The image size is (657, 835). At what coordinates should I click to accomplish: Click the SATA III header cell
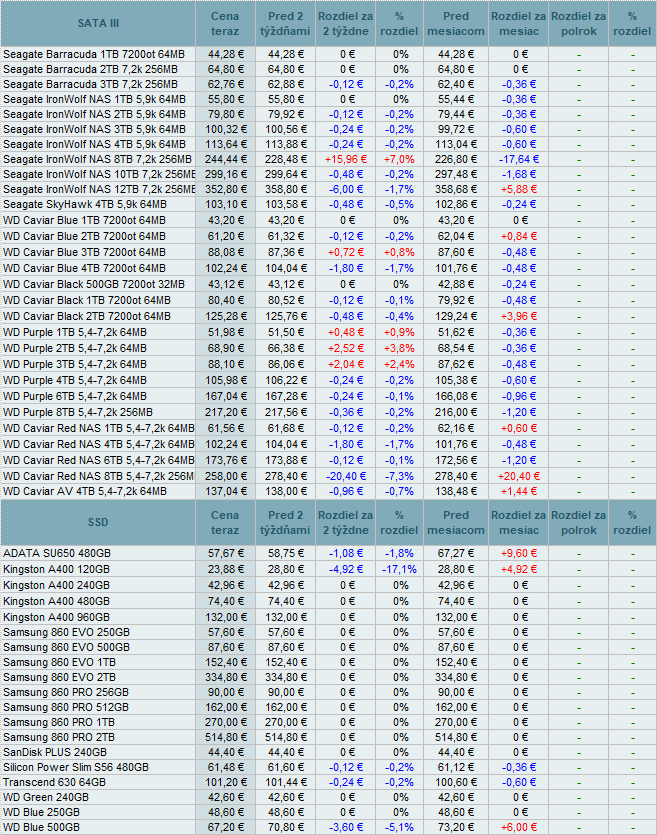[98, 23]
